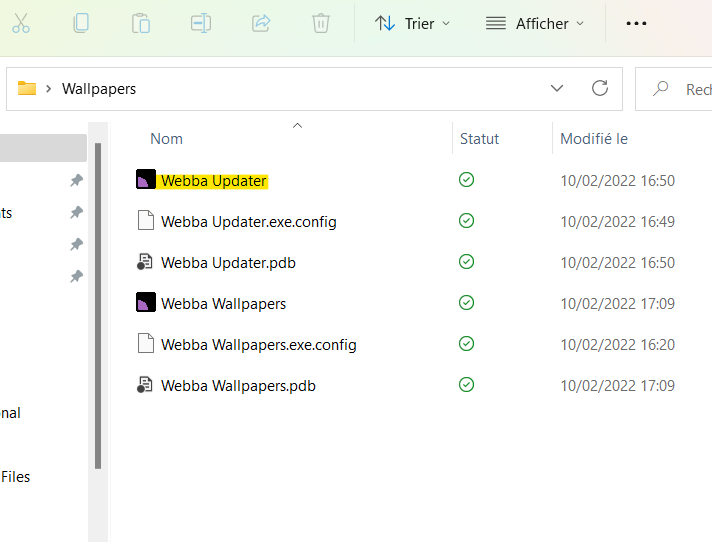Select the Webba Updater.pdb file

point(228,263)
